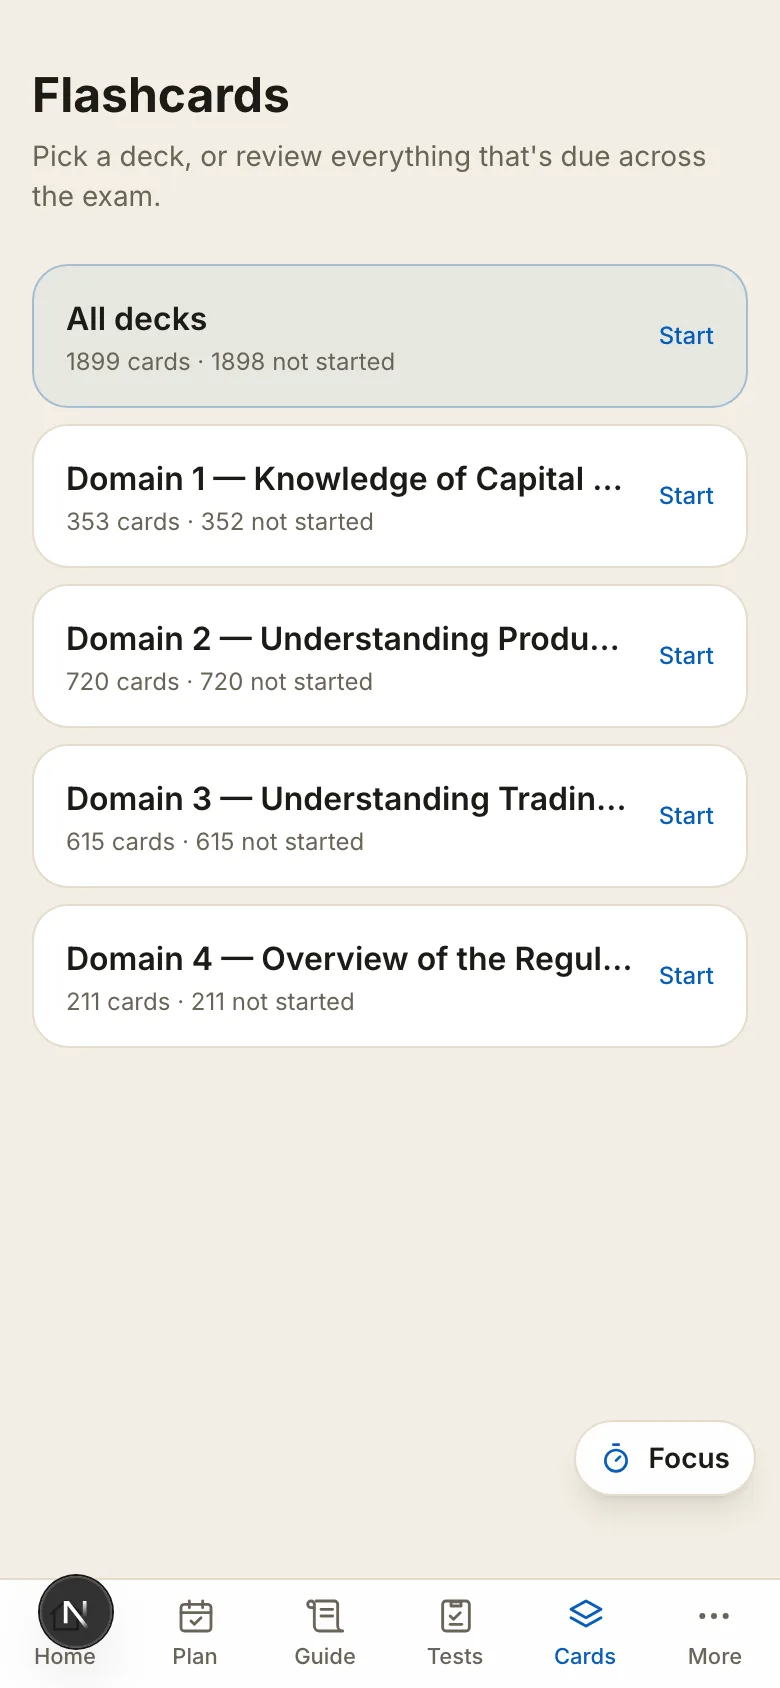780x1688 pixels.
Task: Start the Domain 4 deck
Action: point(686,976)
